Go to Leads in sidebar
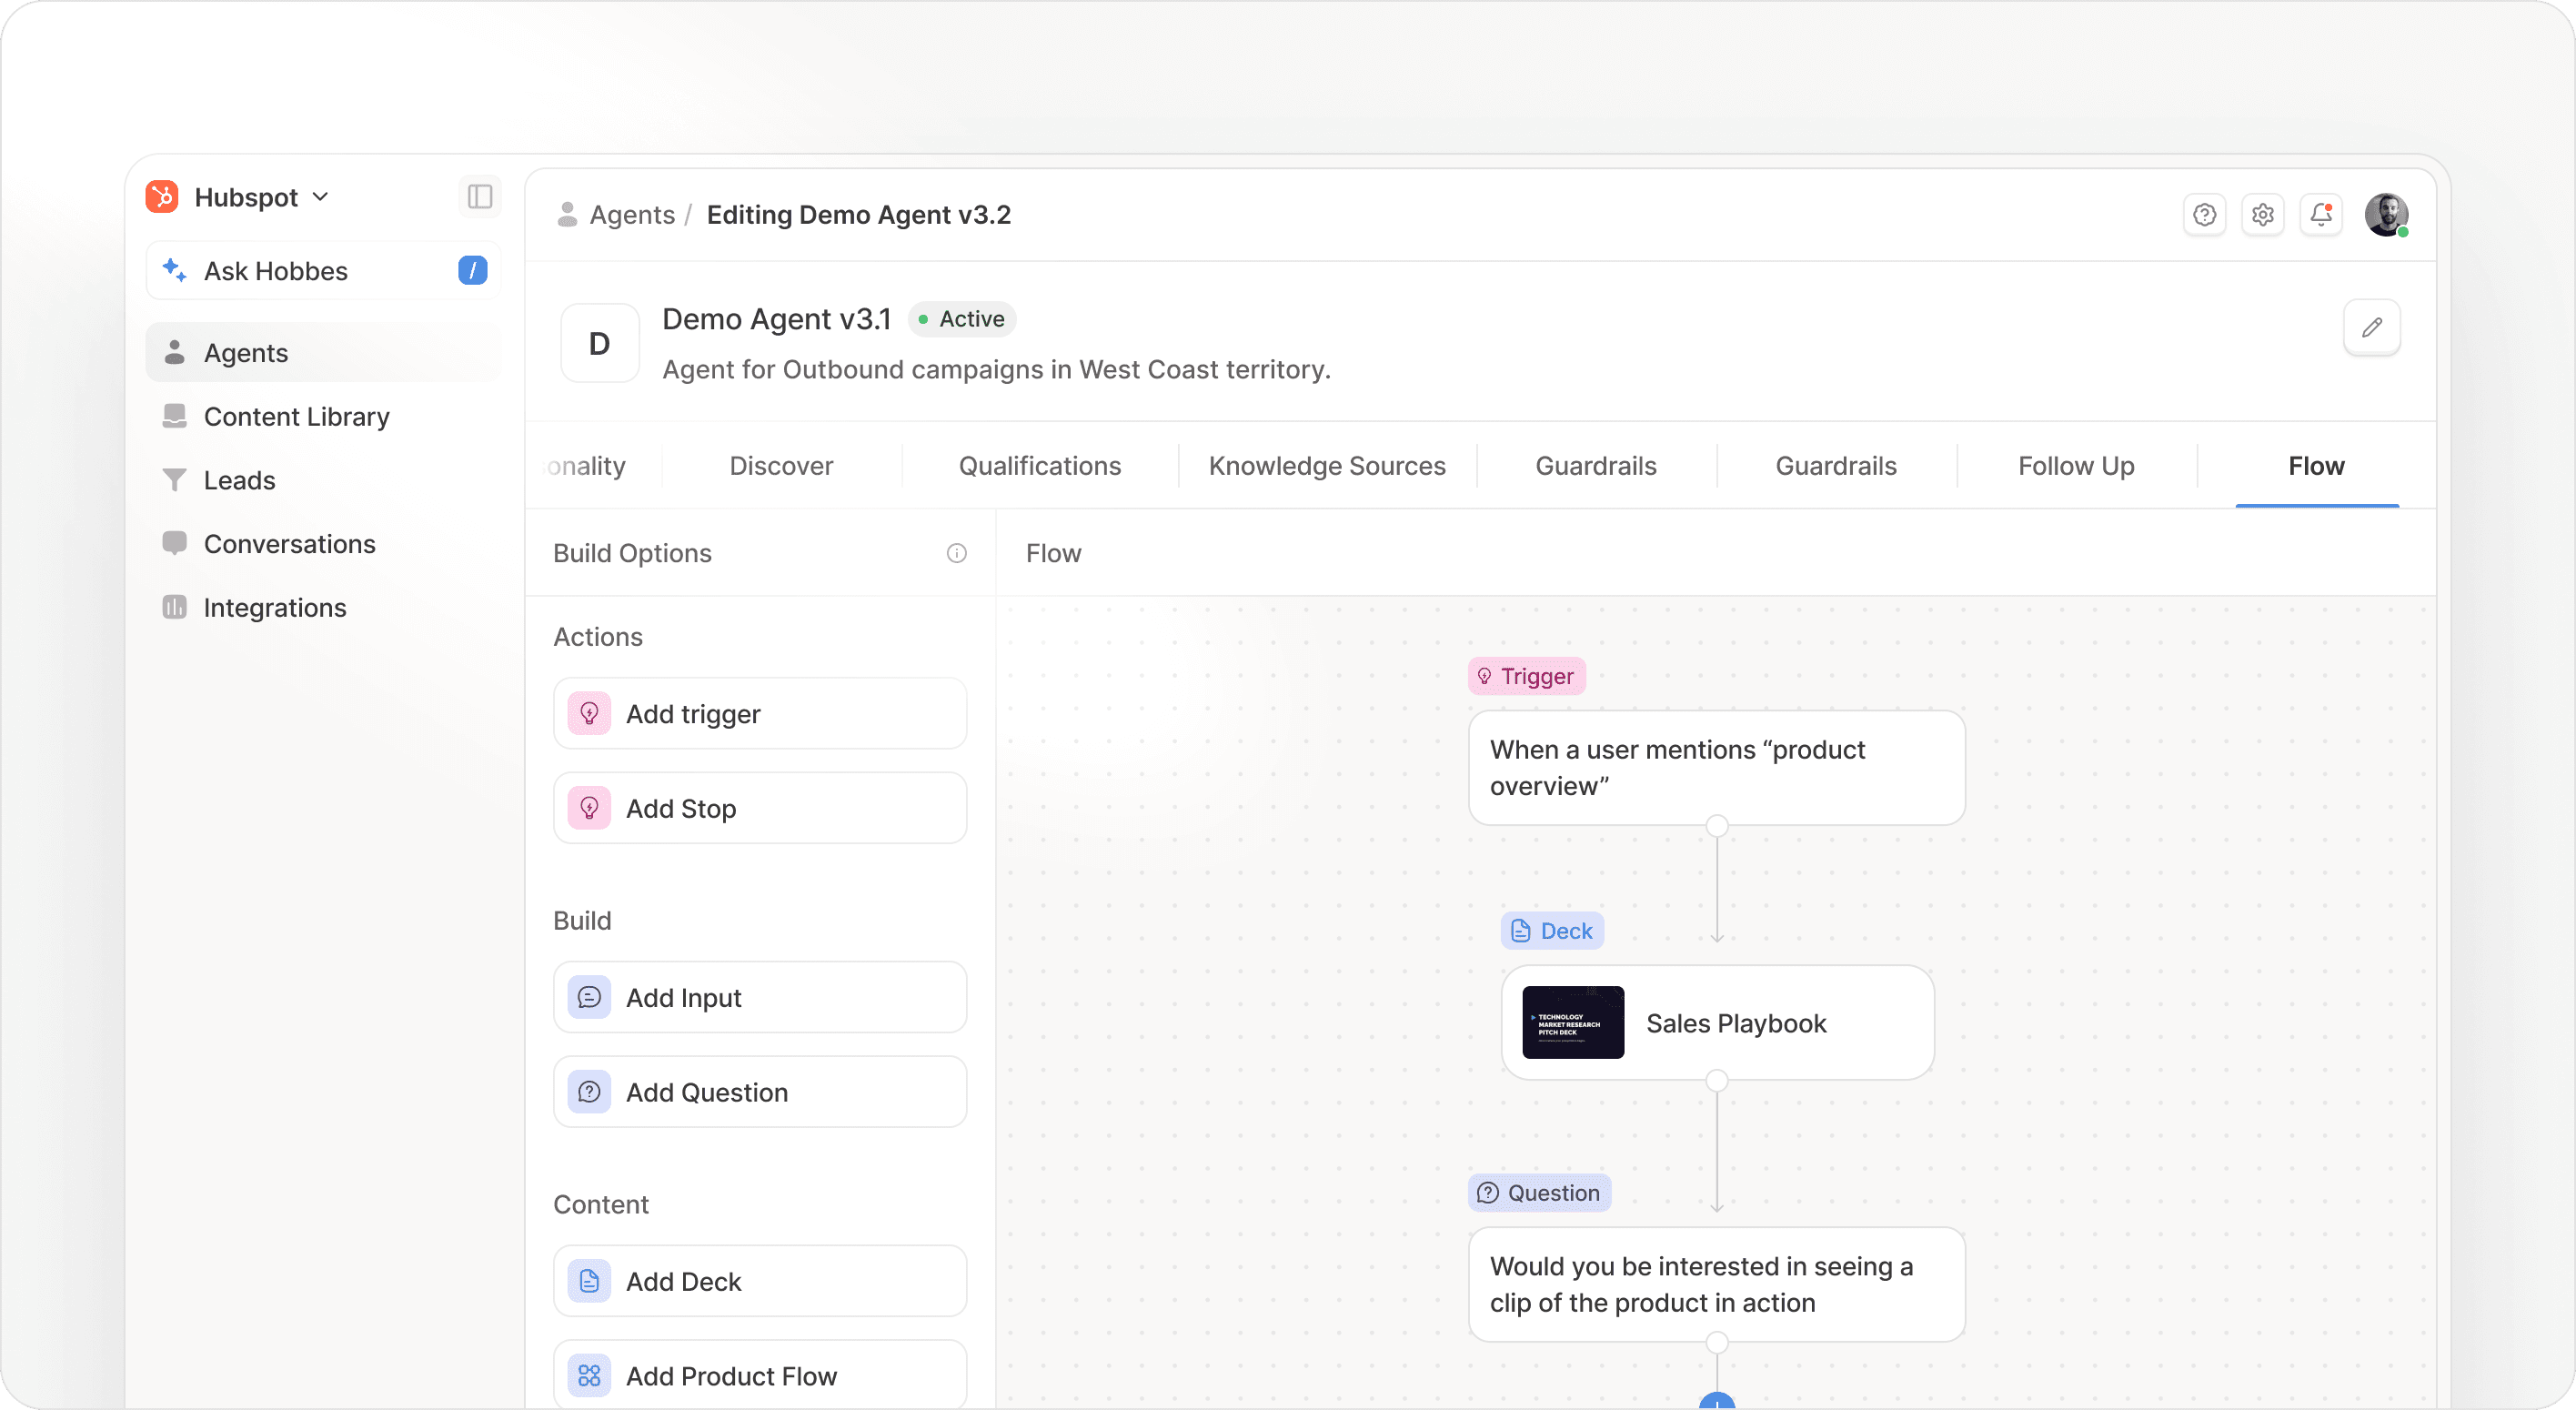This screenshot has width=2576, height=1410. 239,481
